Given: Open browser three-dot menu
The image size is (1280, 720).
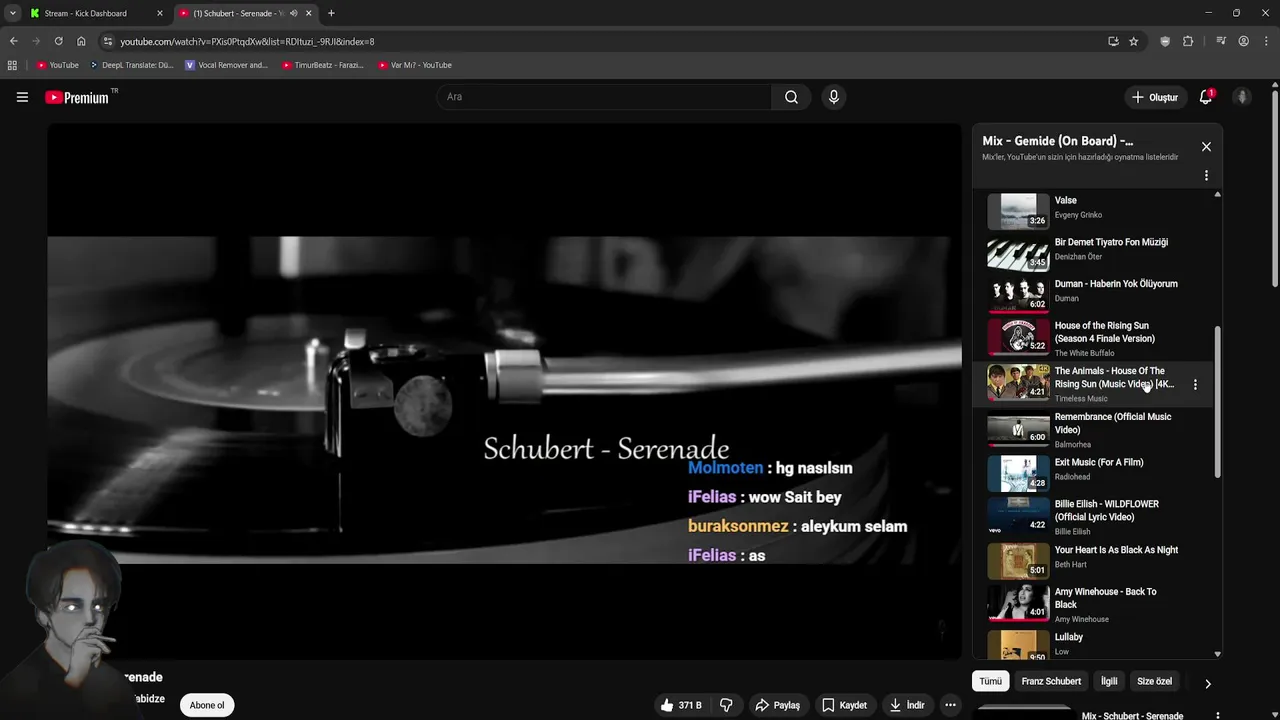Looking at the screenshot, I should click(1266, 41).
